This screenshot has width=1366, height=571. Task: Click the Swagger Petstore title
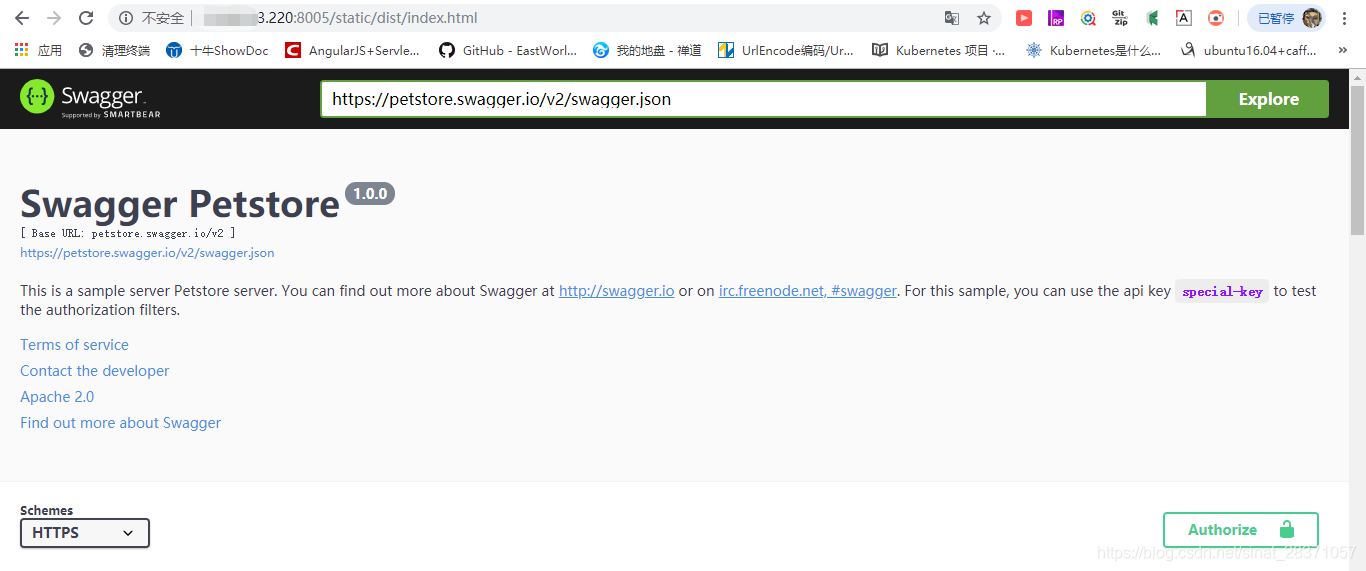[x=180, y=204]
